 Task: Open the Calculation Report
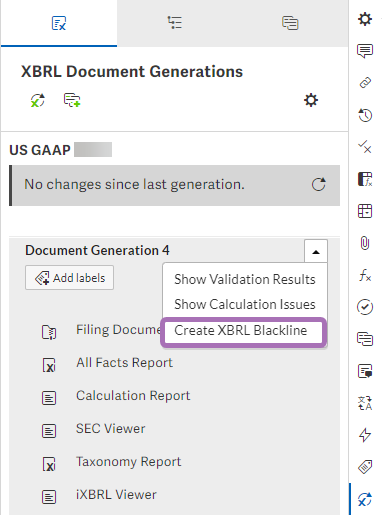coord(133,396)
